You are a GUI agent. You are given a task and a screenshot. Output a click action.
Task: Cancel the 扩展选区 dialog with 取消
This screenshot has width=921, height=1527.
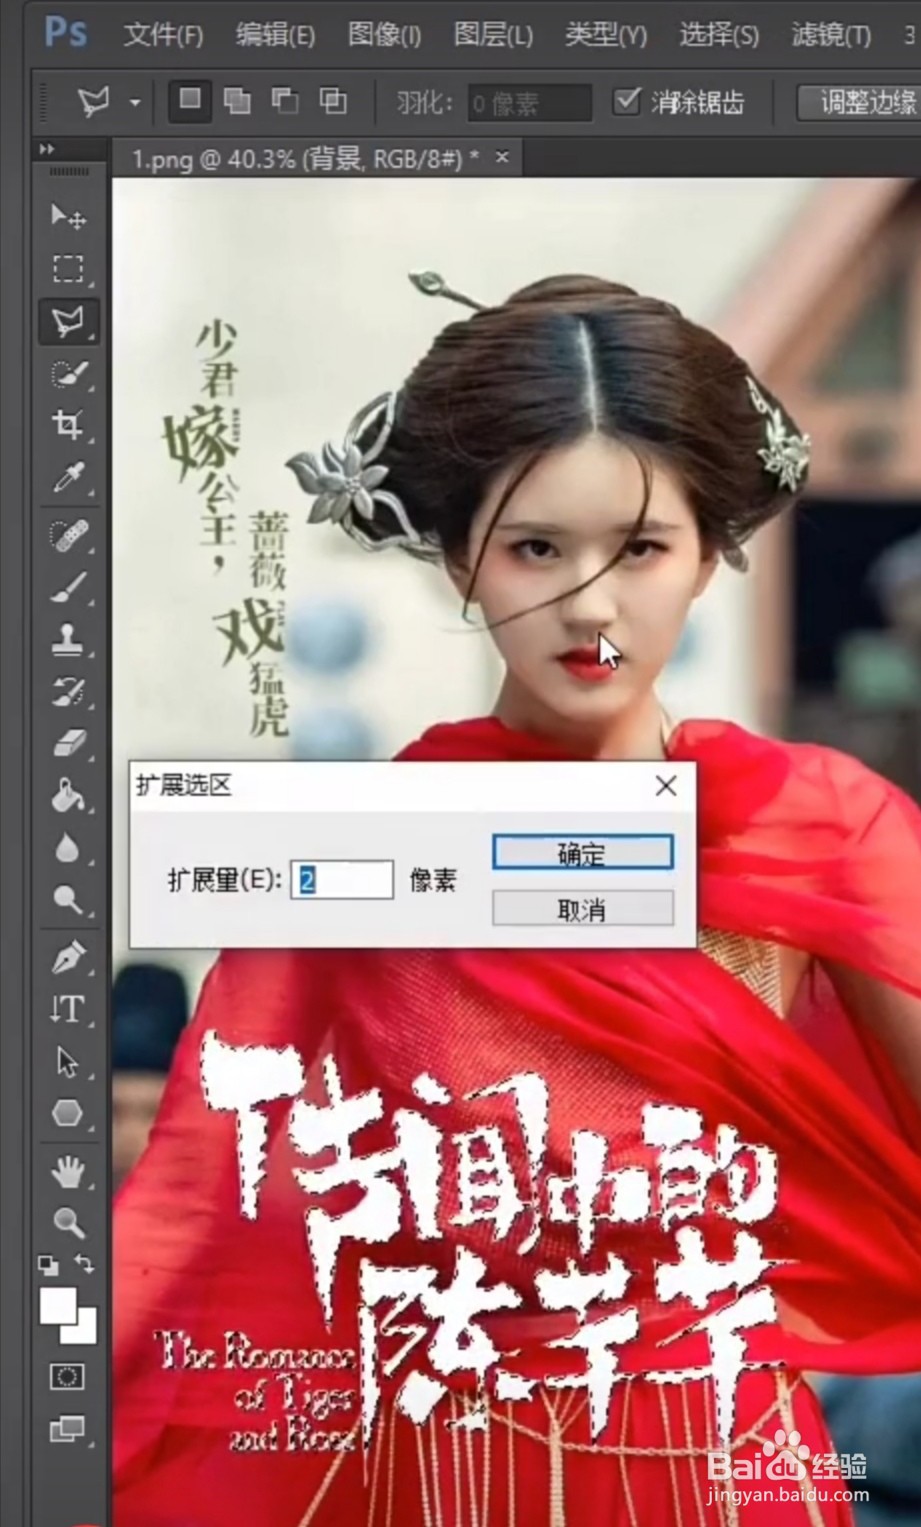(x=582, y=909)
